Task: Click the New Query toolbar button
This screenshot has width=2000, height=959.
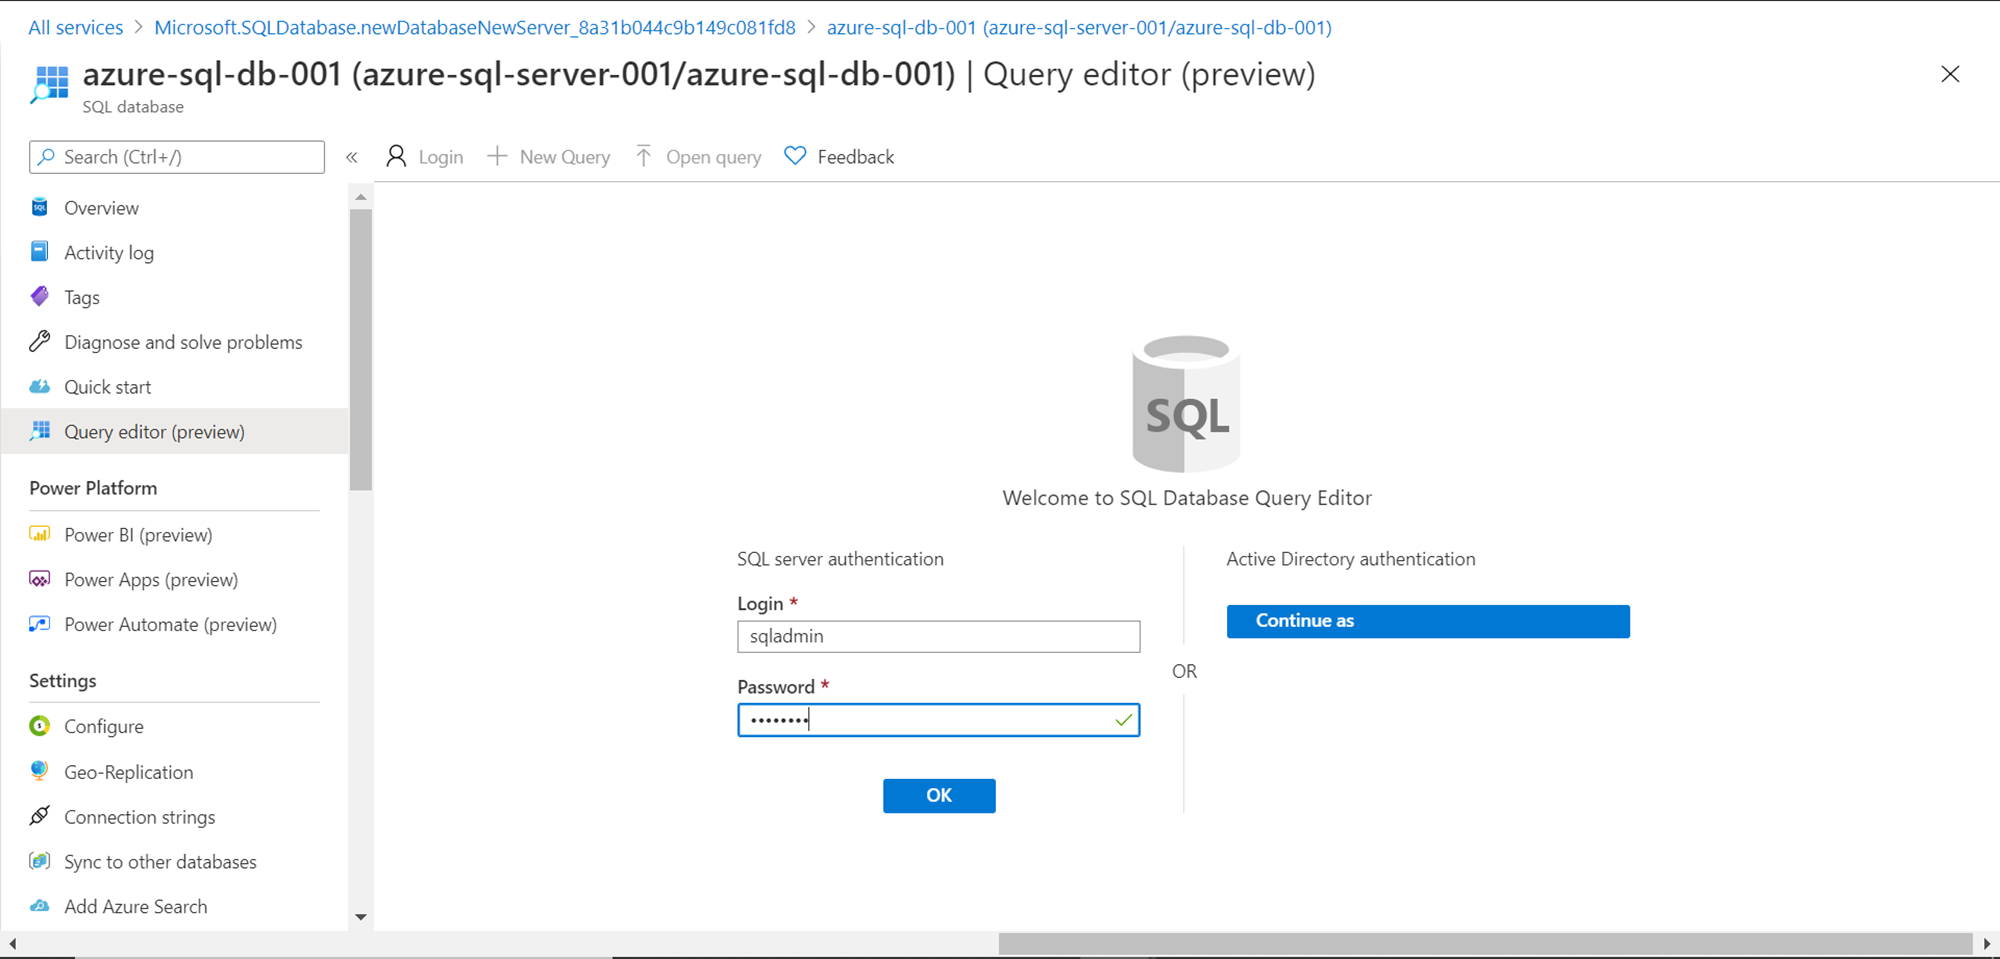Action: [x=549, y=157]
